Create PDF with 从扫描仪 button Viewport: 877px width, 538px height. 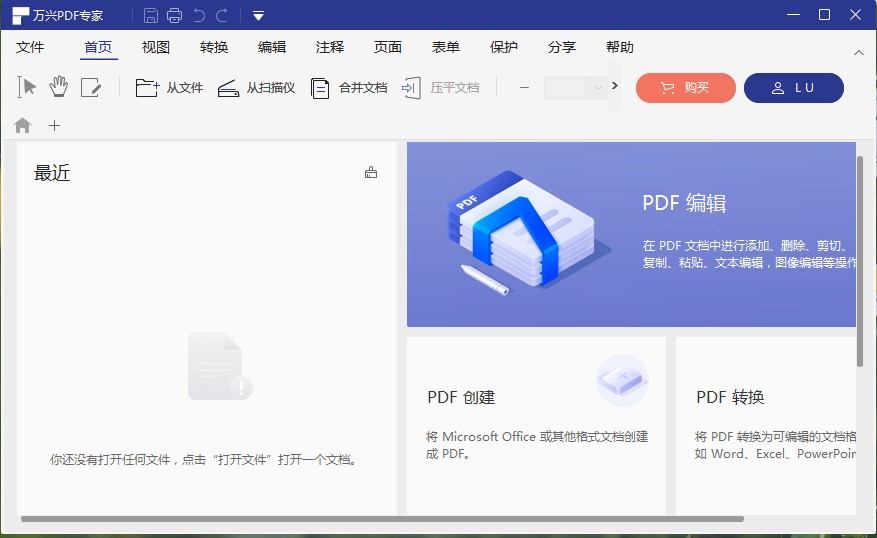[x=256, y=88]
